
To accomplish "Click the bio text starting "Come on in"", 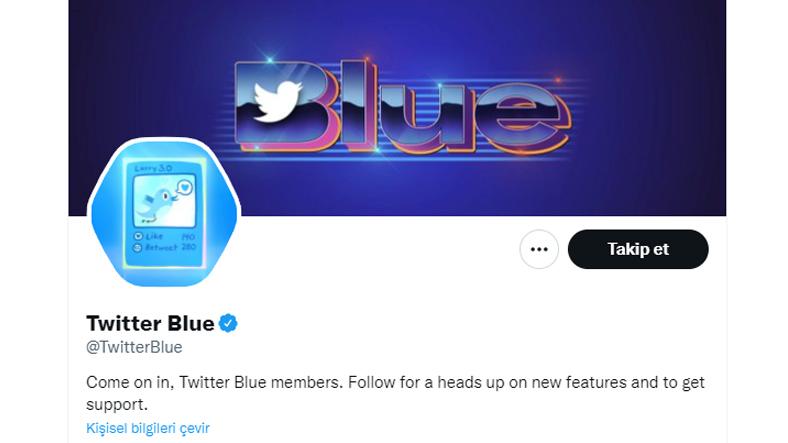I will pos(395,393).
